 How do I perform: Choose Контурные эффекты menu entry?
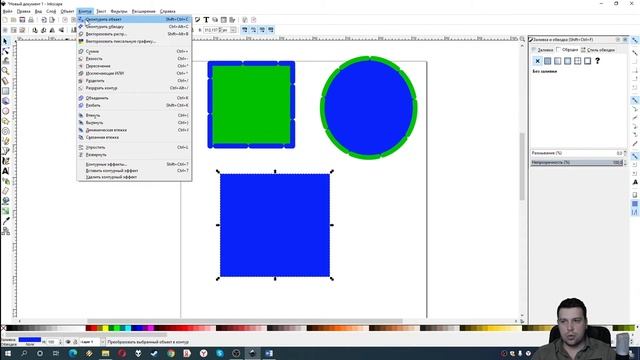[x=134, y=164]
